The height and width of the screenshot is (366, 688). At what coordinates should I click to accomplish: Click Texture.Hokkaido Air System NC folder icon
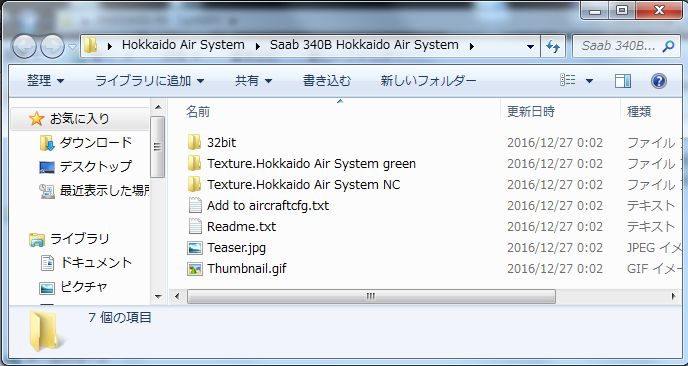[x=194, y=184]
